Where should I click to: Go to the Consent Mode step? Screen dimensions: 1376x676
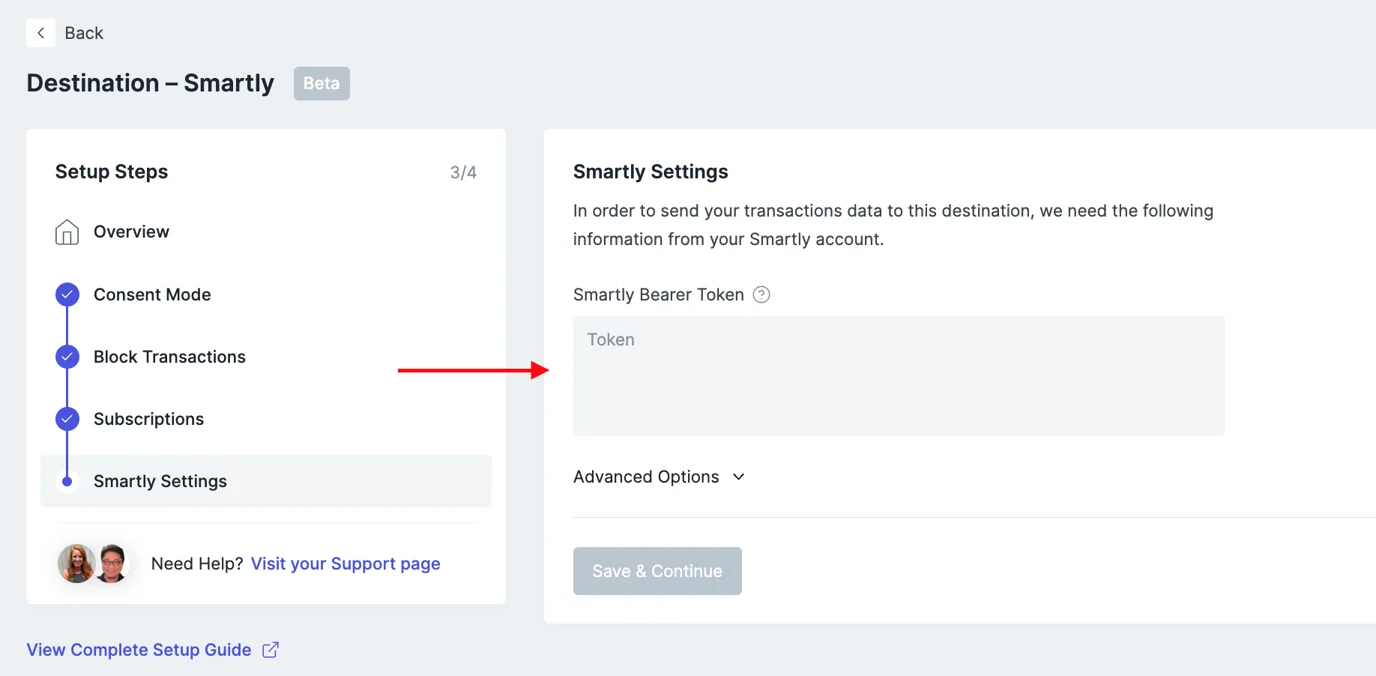pyautogui.click(x=152, y=295)
